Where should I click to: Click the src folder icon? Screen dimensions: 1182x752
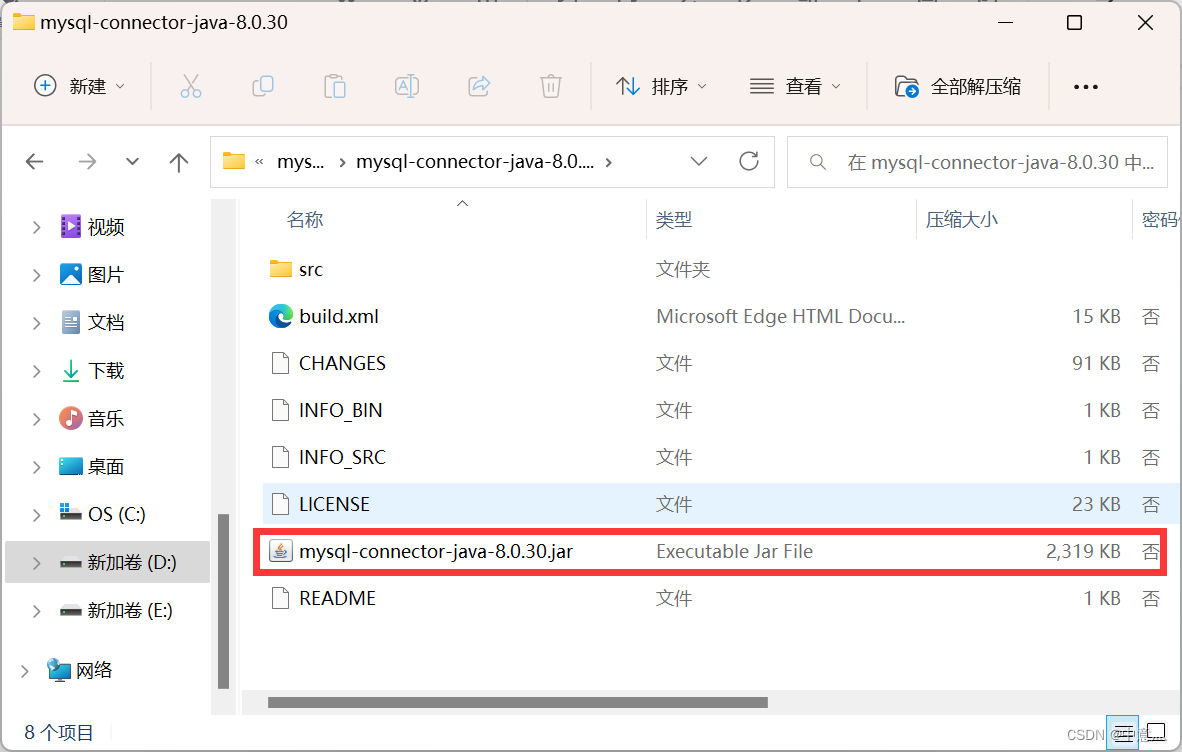[x=280, y=269]
